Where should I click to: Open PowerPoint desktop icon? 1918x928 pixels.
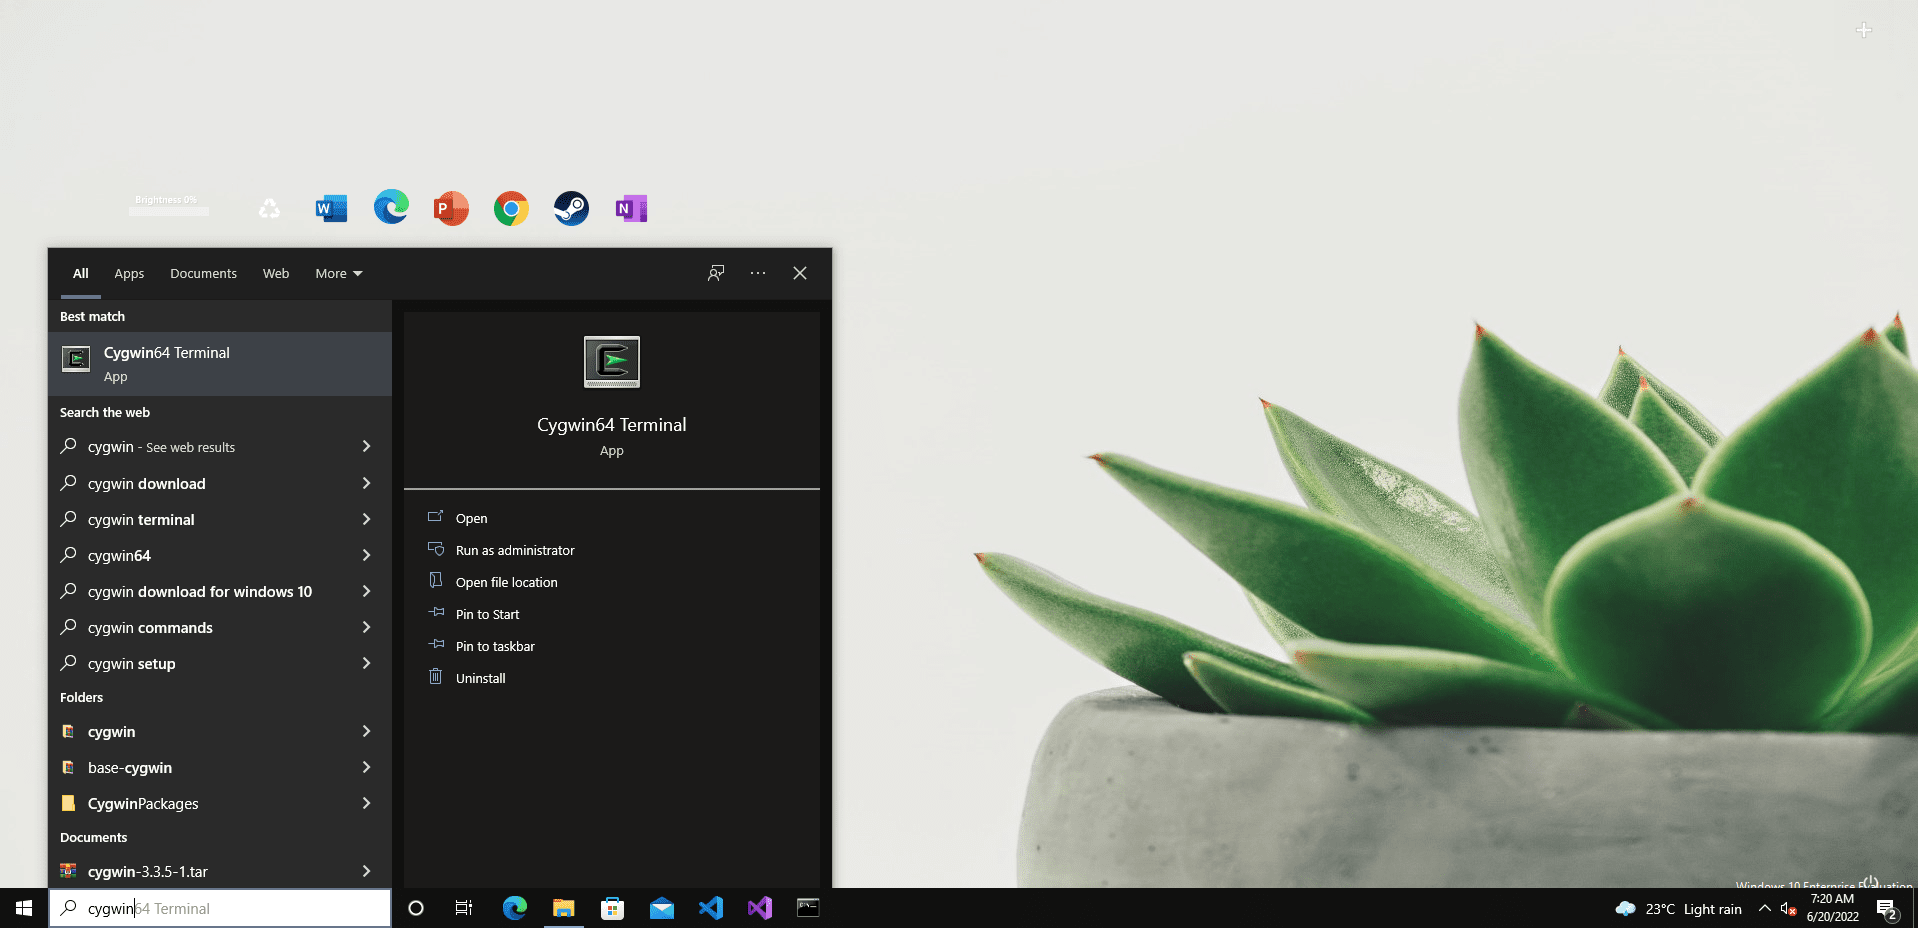click(451, 208)
